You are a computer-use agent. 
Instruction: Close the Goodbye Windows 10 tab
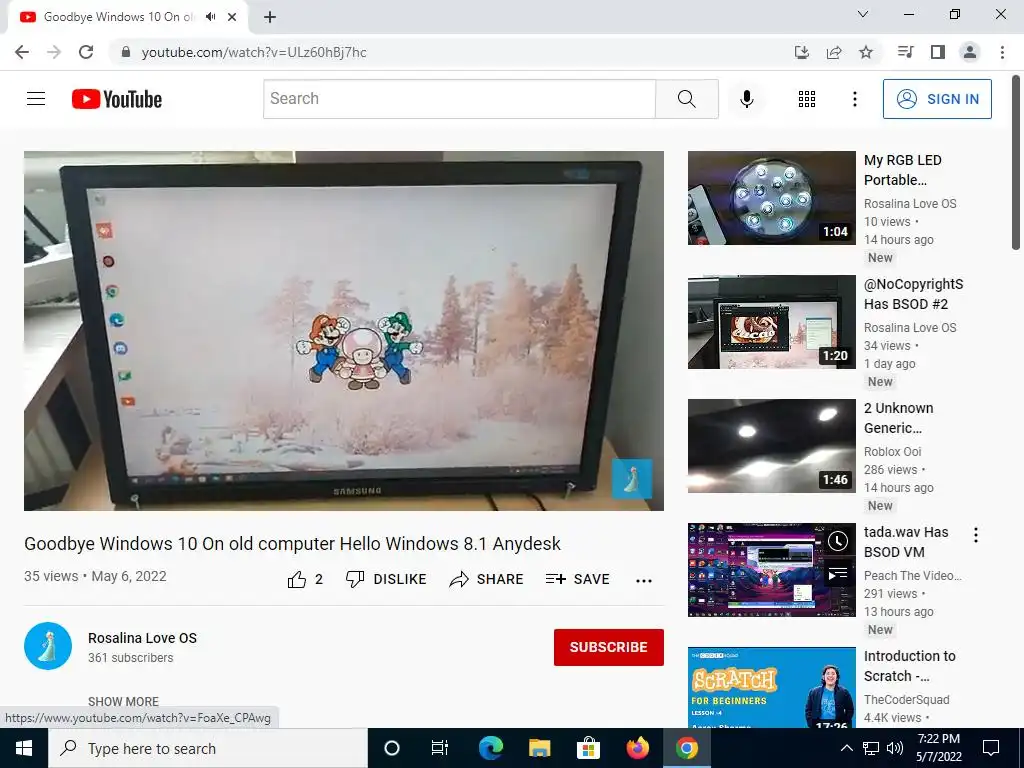[x=232, y=17]
